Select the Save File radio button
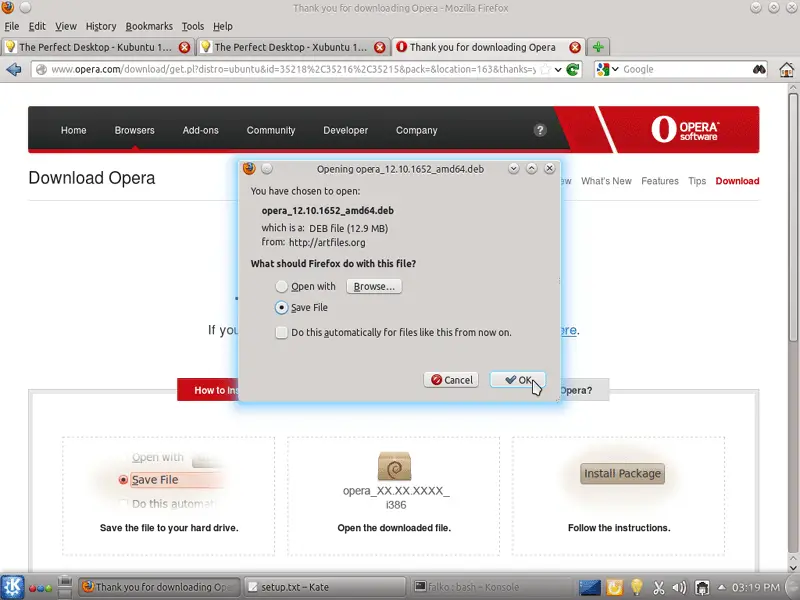The height and width of the screenshot is (600, 800). 281,308
